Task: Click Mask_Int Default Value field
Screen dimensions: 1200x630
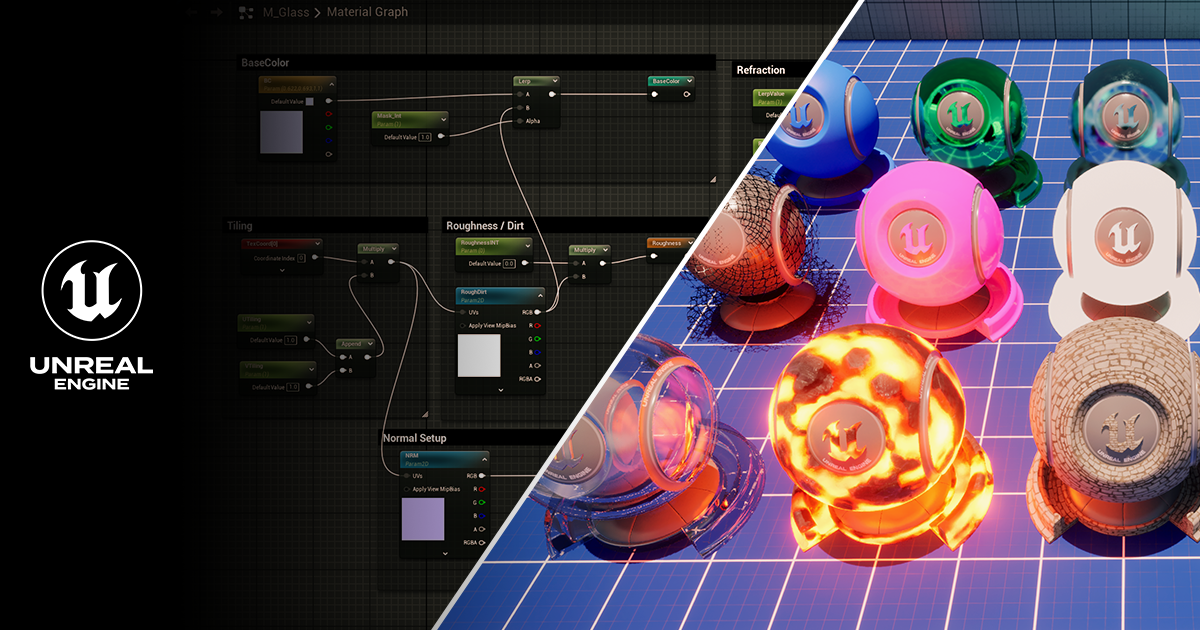Action: point(424,137)
